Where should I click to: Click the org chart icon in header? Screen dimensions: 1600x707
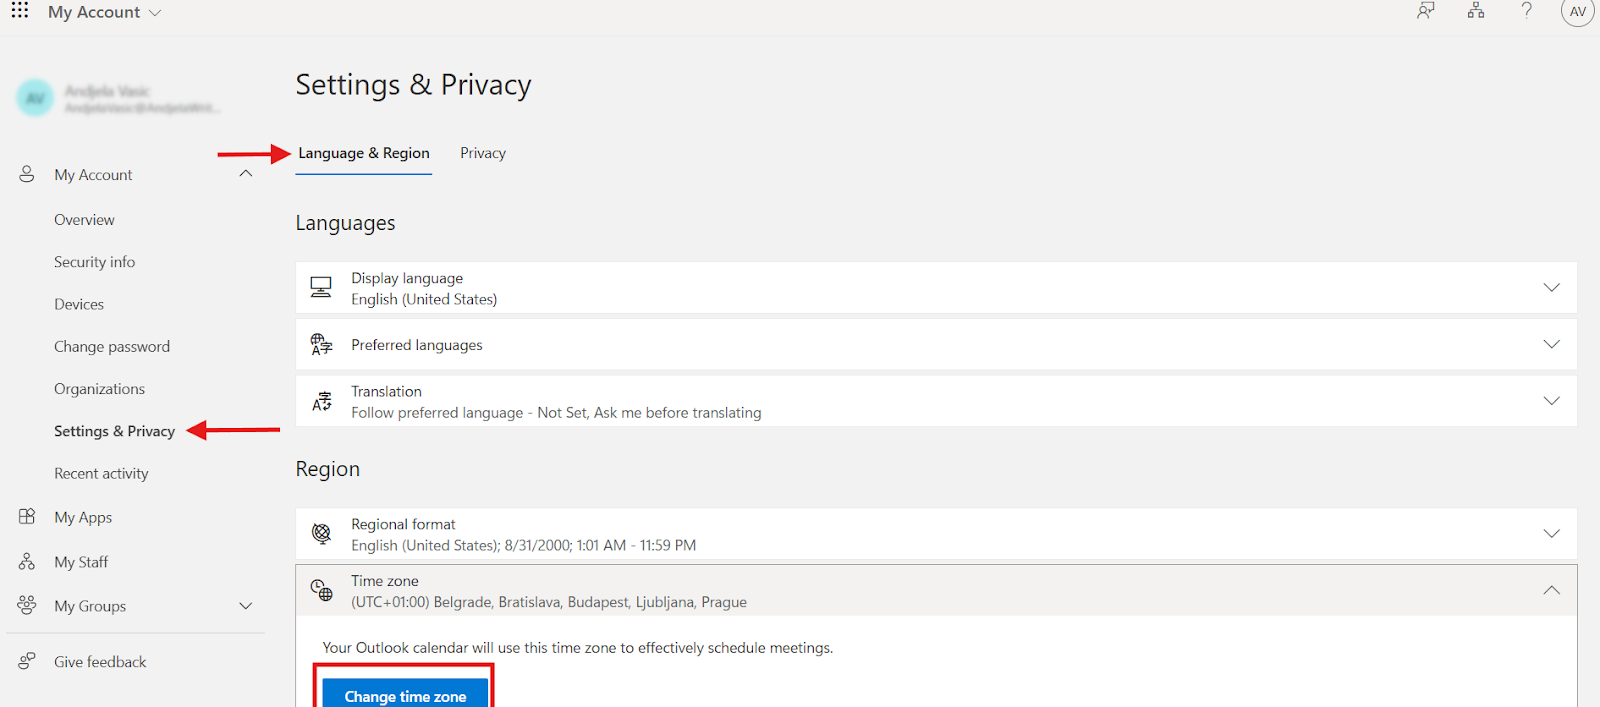[x=1476, y=11]
